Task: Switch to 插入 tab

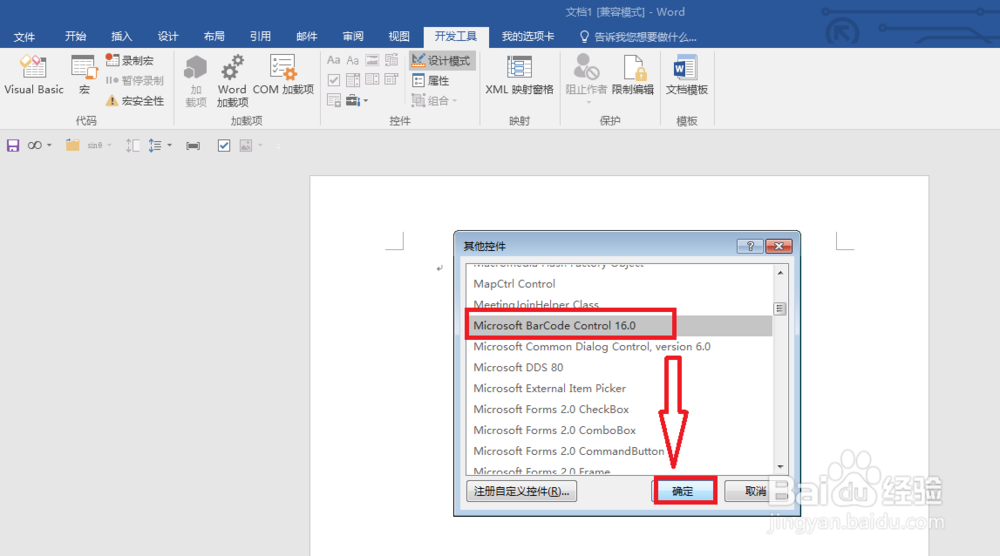Action: coord(121,36)
